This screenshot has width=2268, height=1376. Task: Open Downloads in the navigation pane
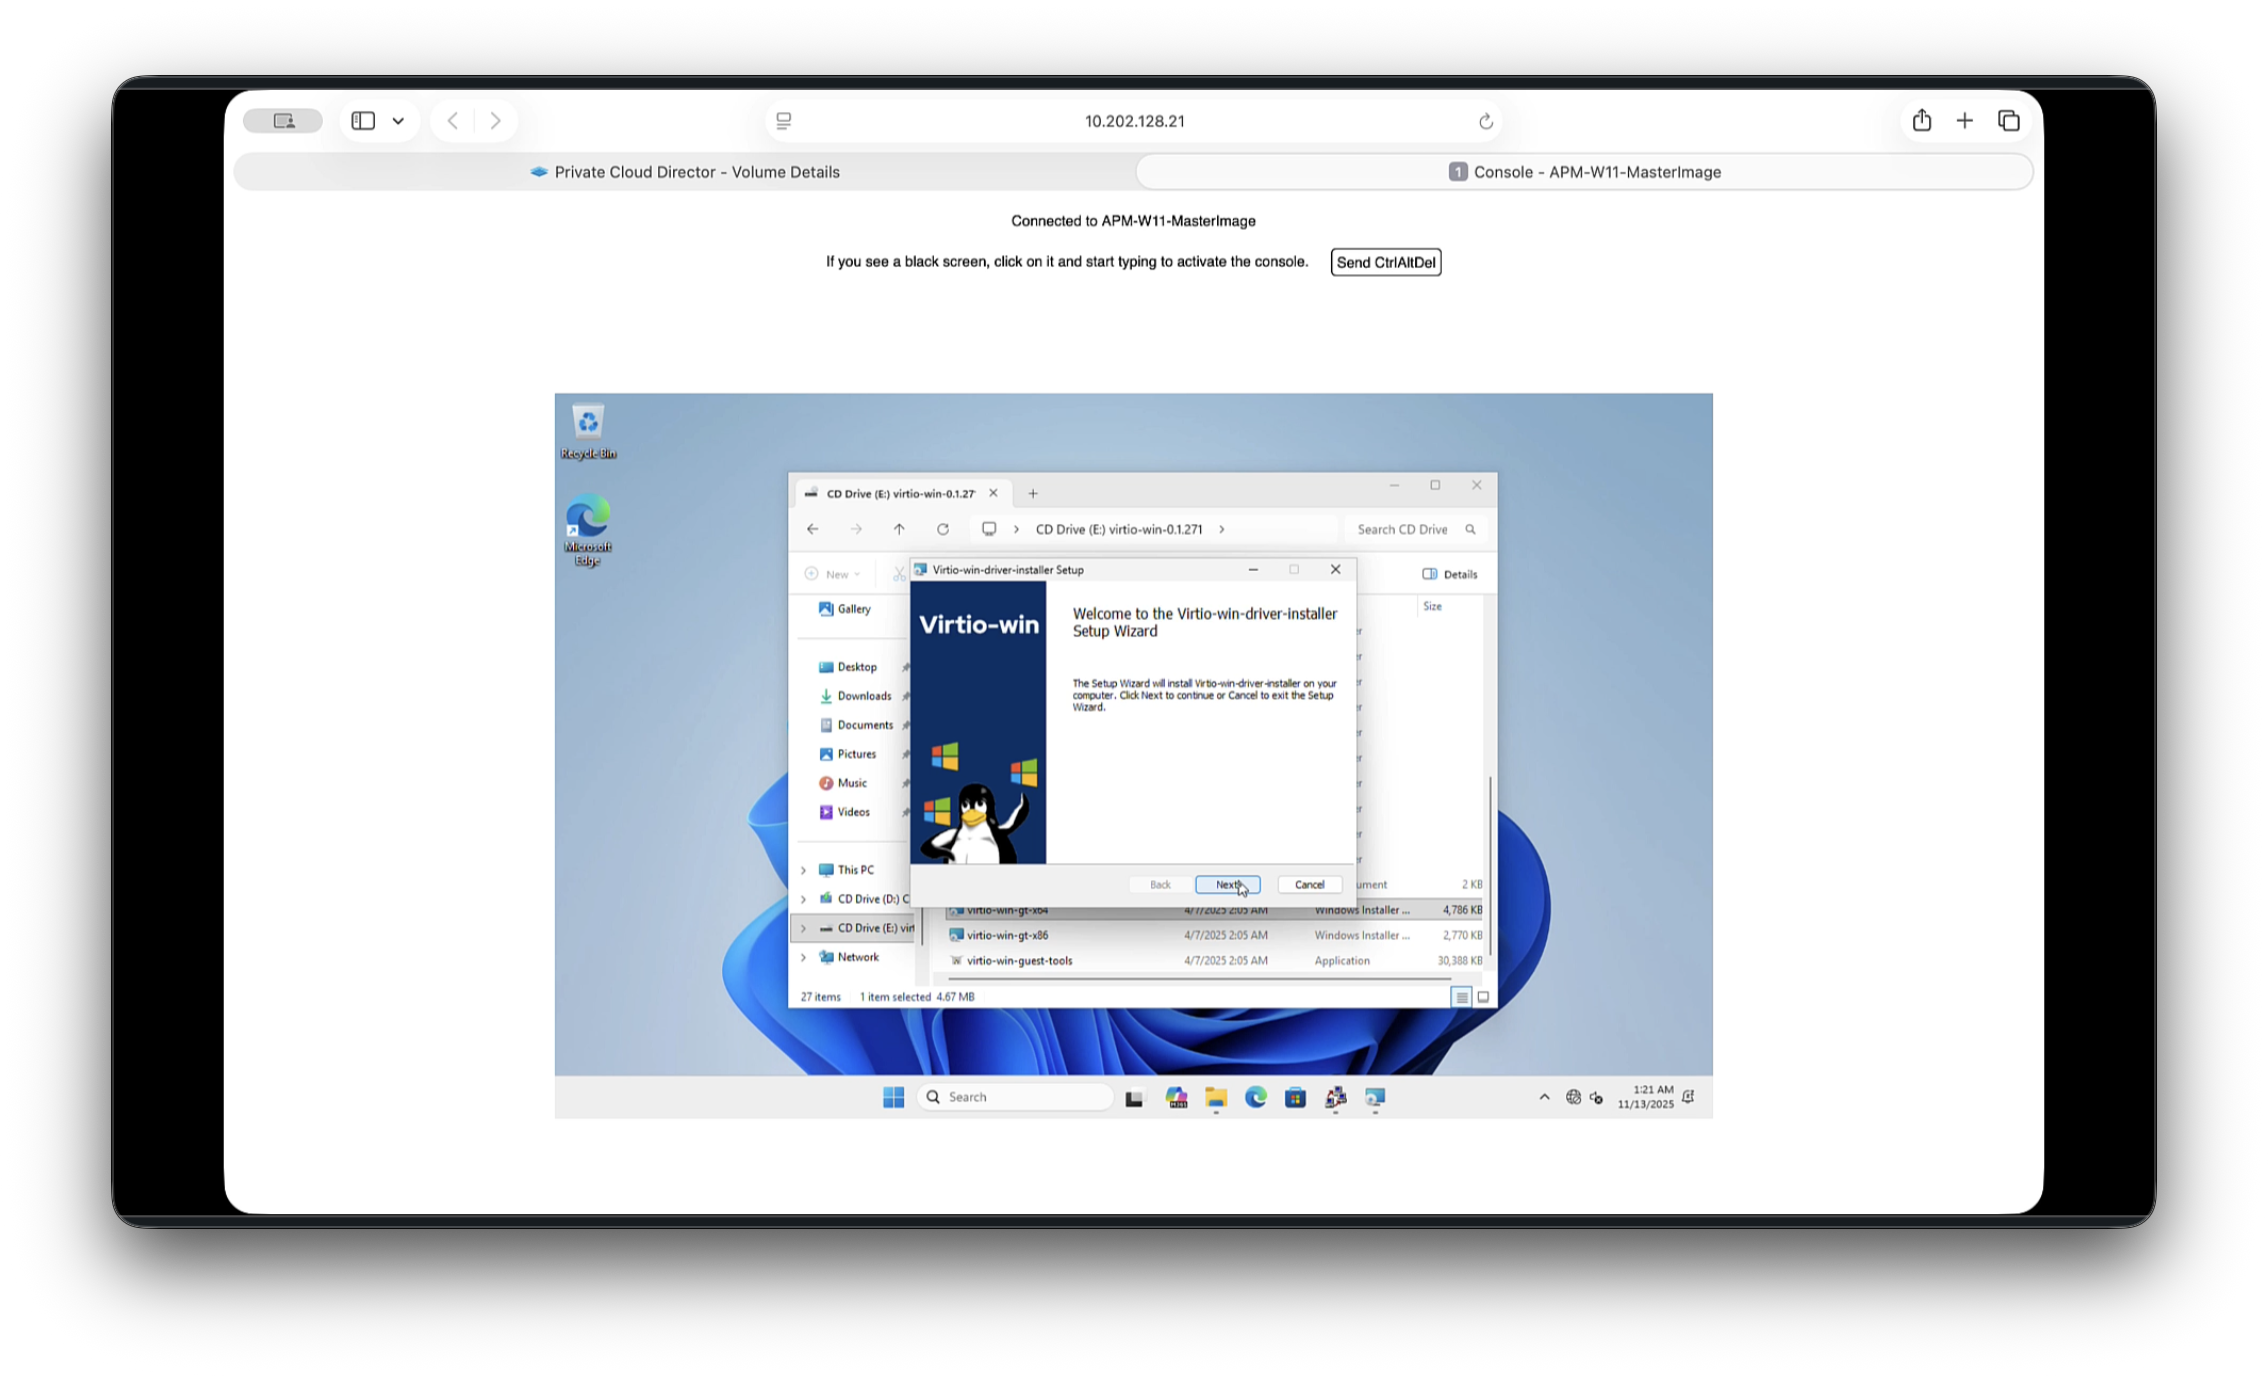coord(854,696)
